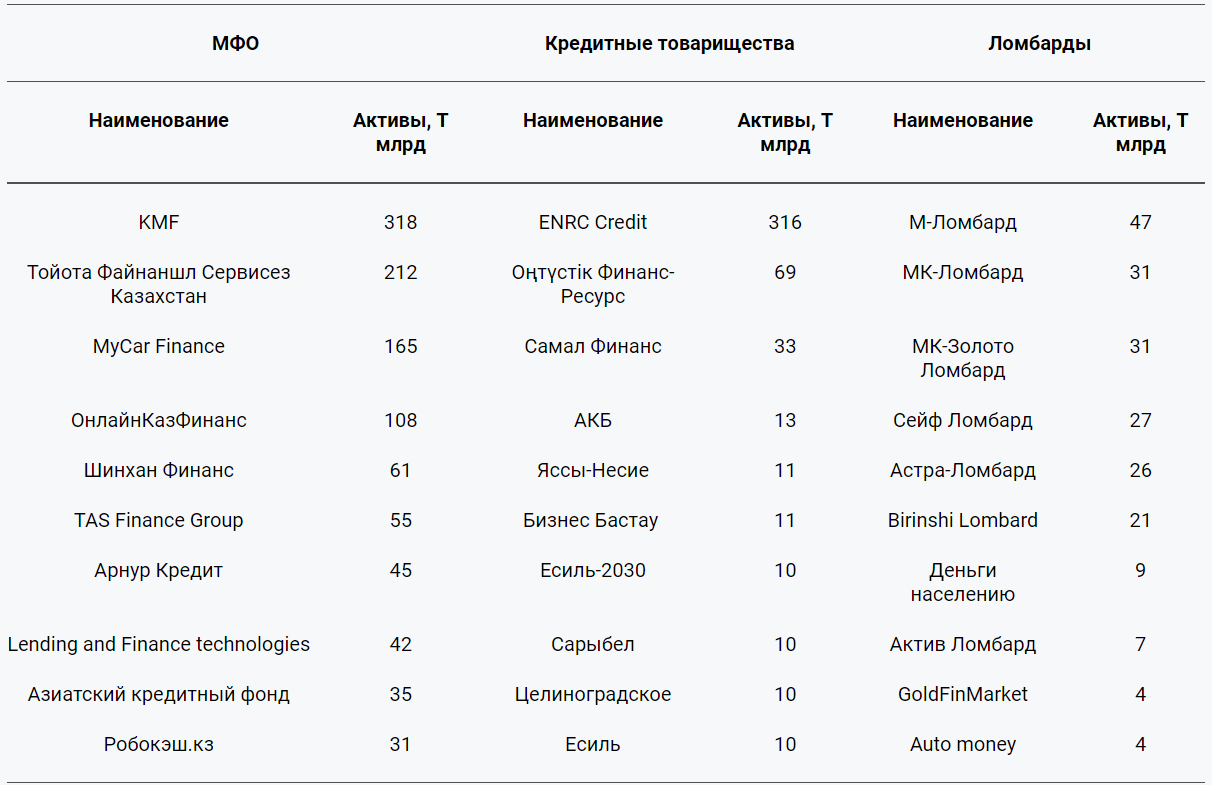Select the ОнлайнКазФинанс cell
Viewport: 1212px width, 785px height.
[x=159, y=420]
